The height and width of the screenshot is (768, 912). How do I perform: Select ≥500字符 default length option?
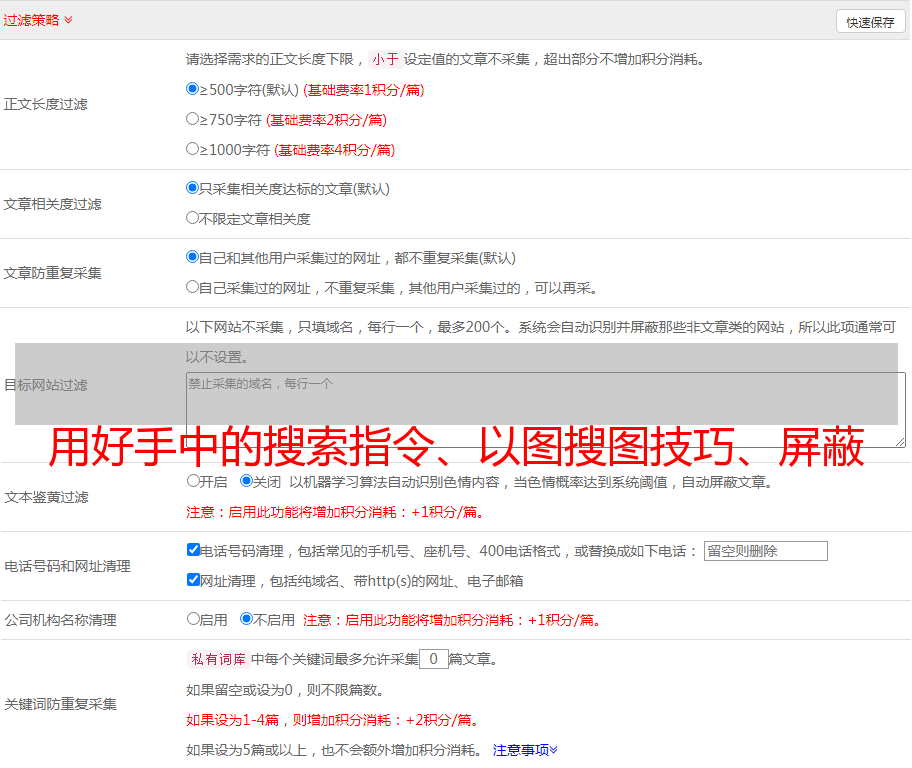(x=193, y=89)
